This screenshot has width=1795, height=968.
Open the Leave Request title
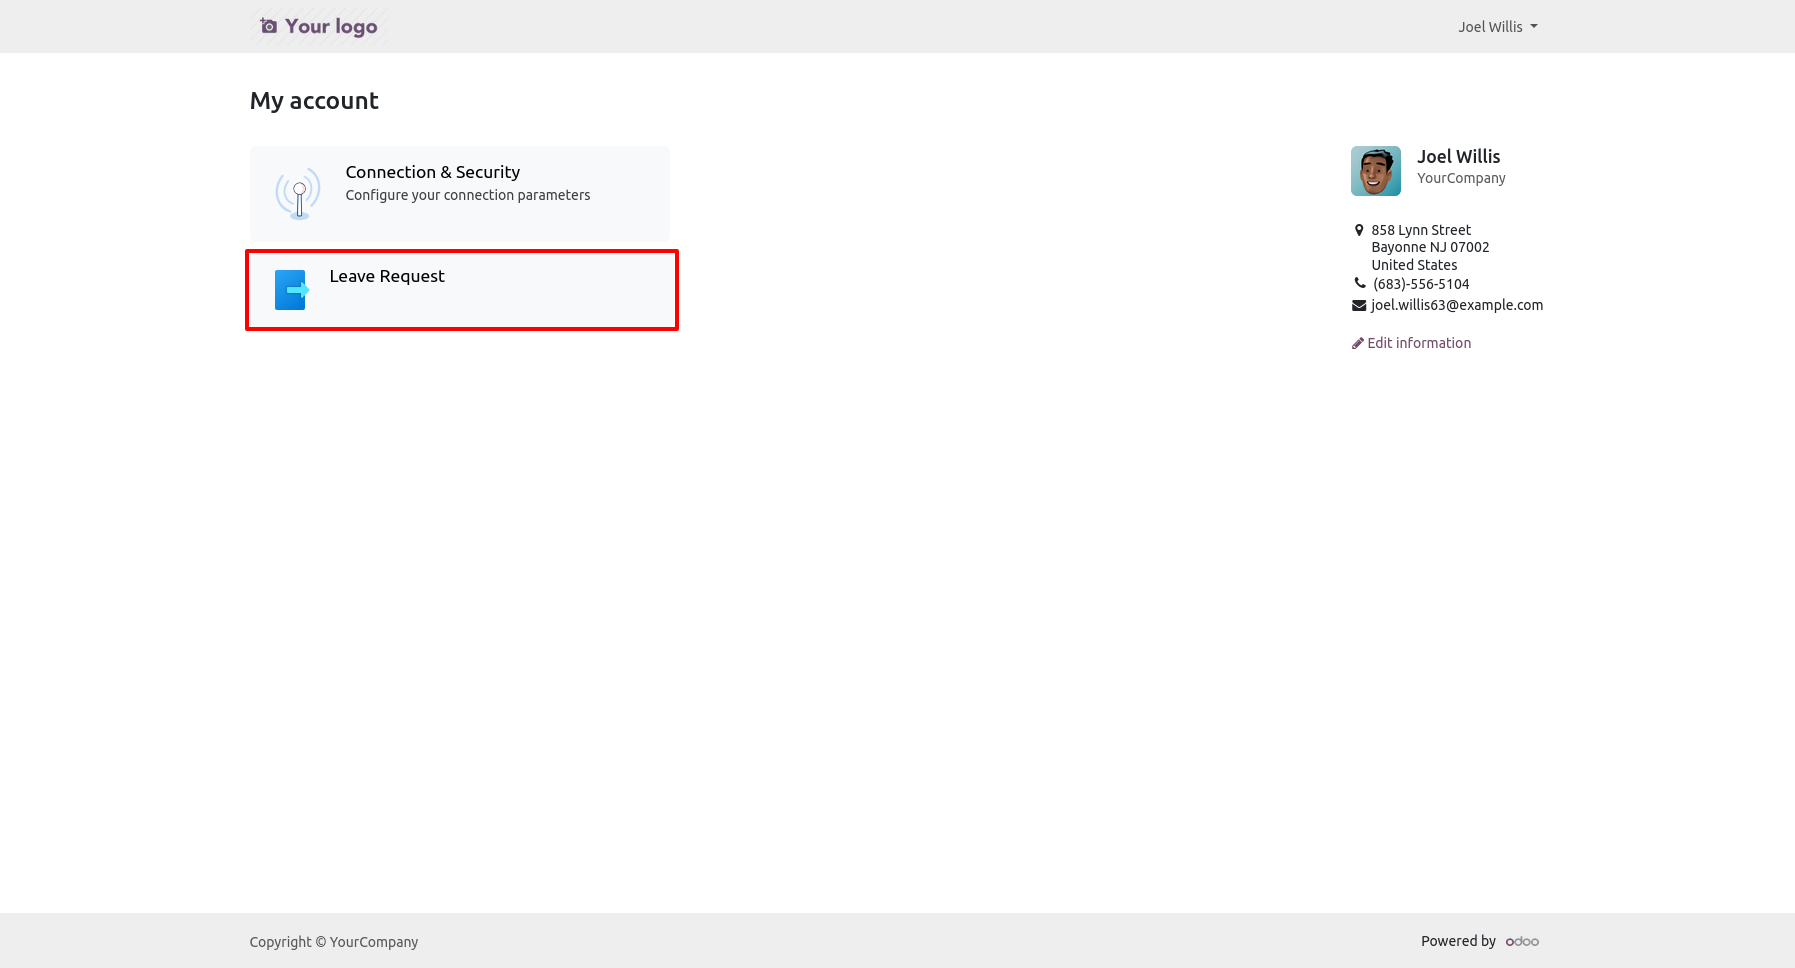click(x=386, y=276)
